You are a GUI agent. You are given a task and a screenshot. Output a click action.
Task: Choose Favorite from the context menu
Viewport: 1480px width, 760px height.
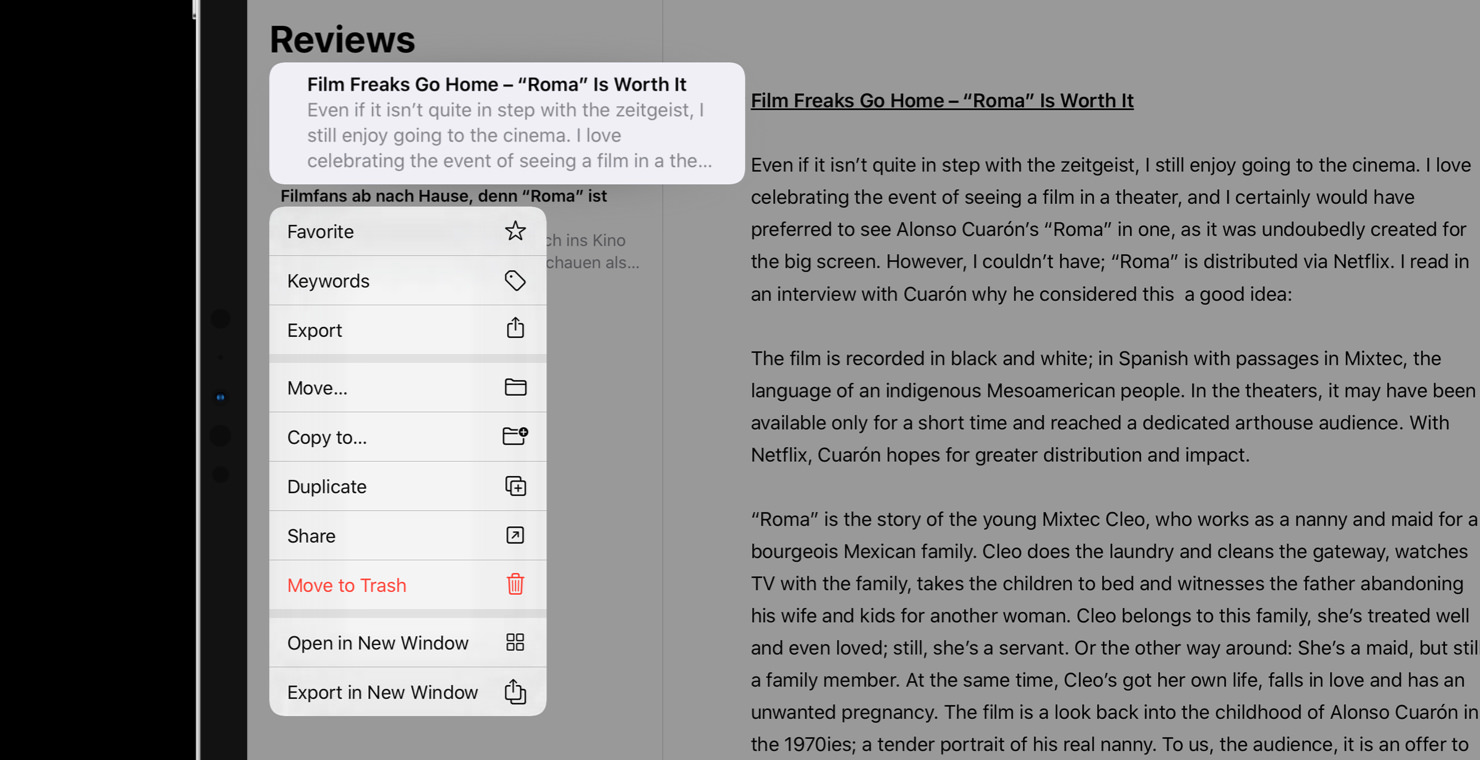pos(408,231)
